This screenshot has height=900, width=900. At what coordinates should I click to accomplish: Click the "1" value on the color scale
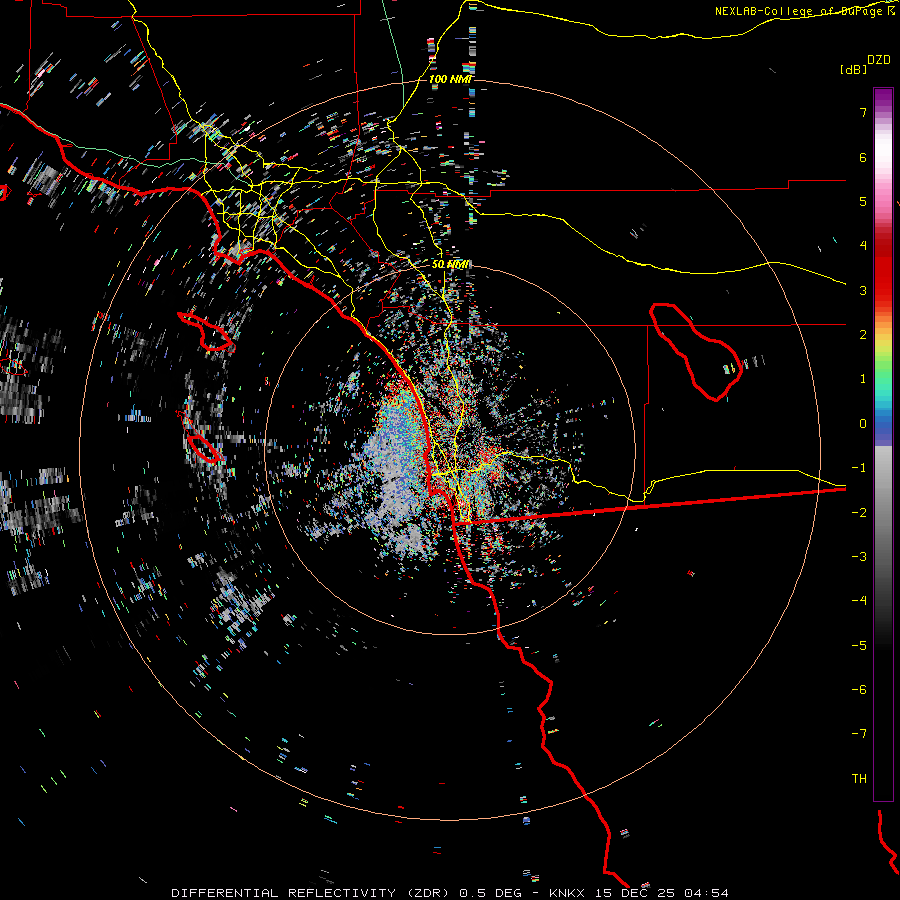coord(863,379)
